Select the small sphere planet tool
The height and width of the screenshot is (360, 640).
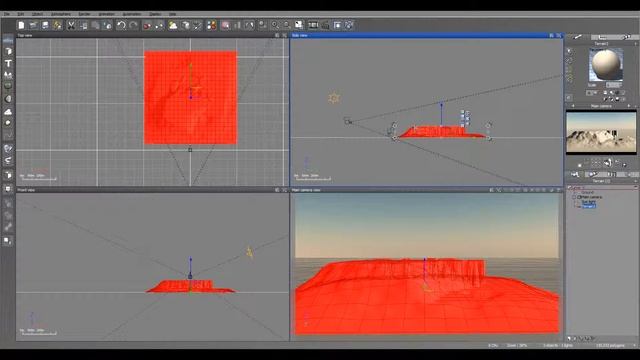(8, 123)
